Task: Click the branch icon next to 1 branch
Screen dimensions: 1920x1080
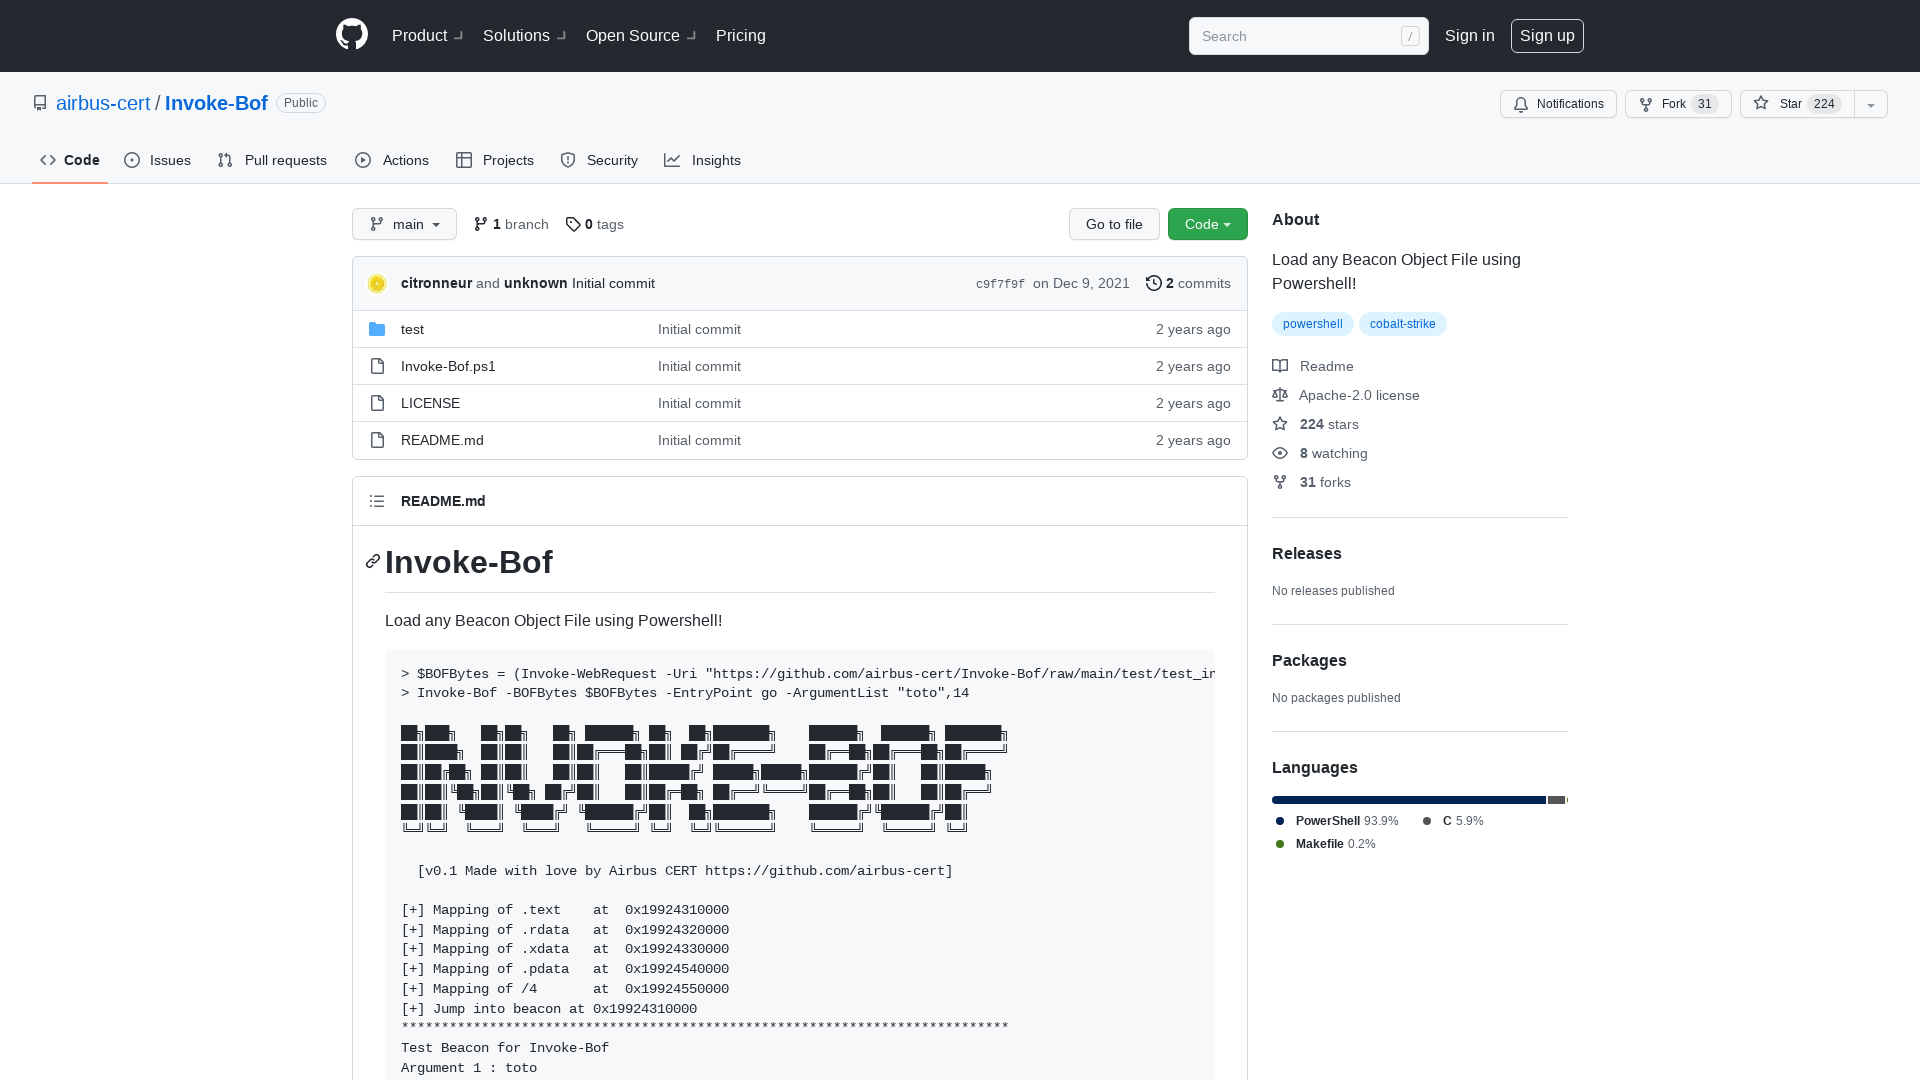Action: [481, 224]
